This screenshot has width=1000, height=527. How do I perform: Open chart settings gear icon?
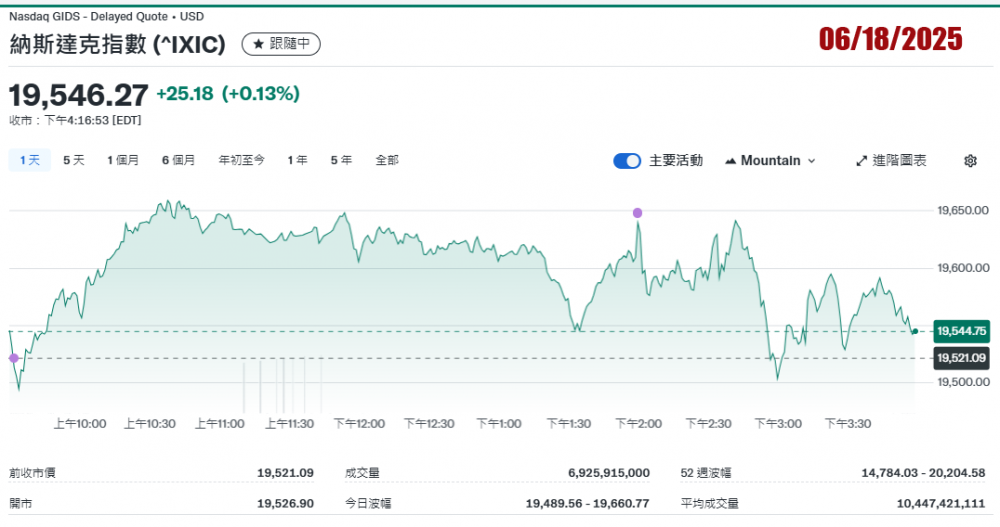coord(969,161)
